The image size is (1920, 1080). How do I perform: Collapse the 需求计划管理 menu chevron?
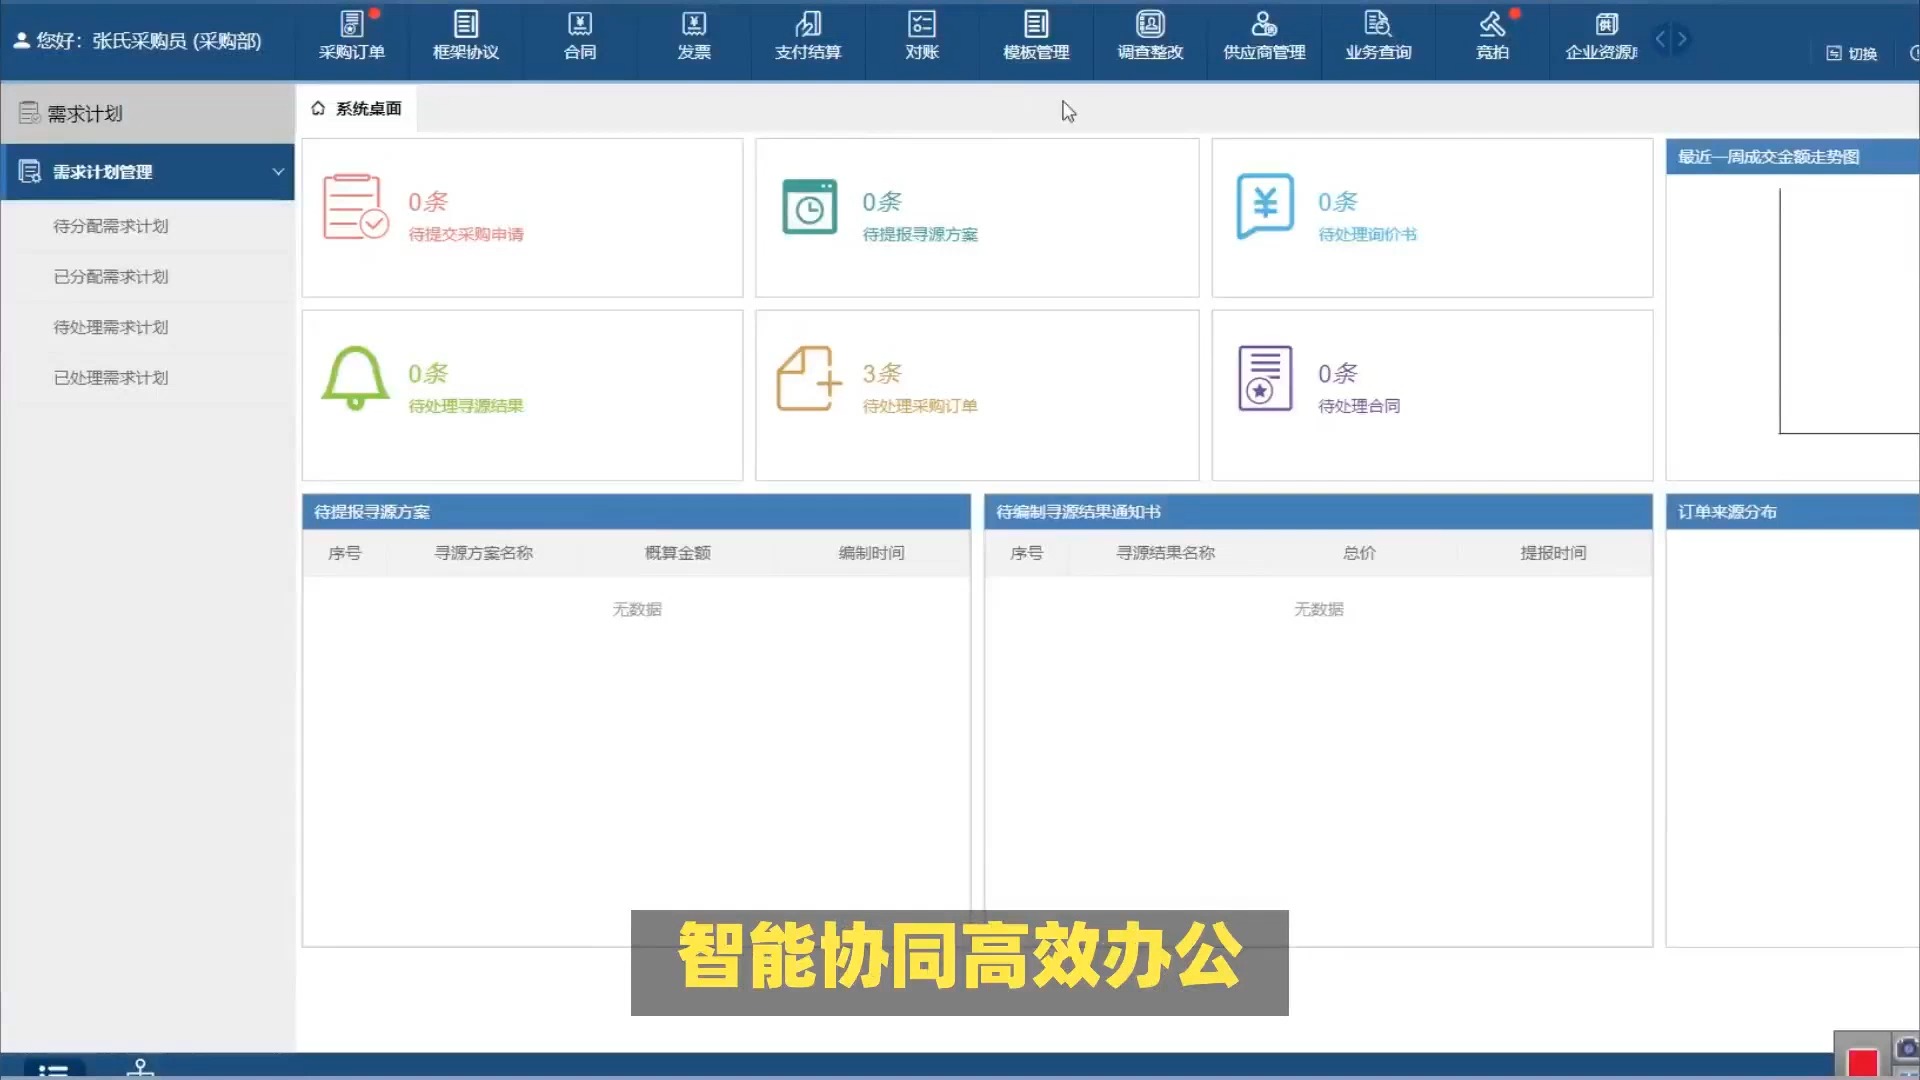(278, 172)
